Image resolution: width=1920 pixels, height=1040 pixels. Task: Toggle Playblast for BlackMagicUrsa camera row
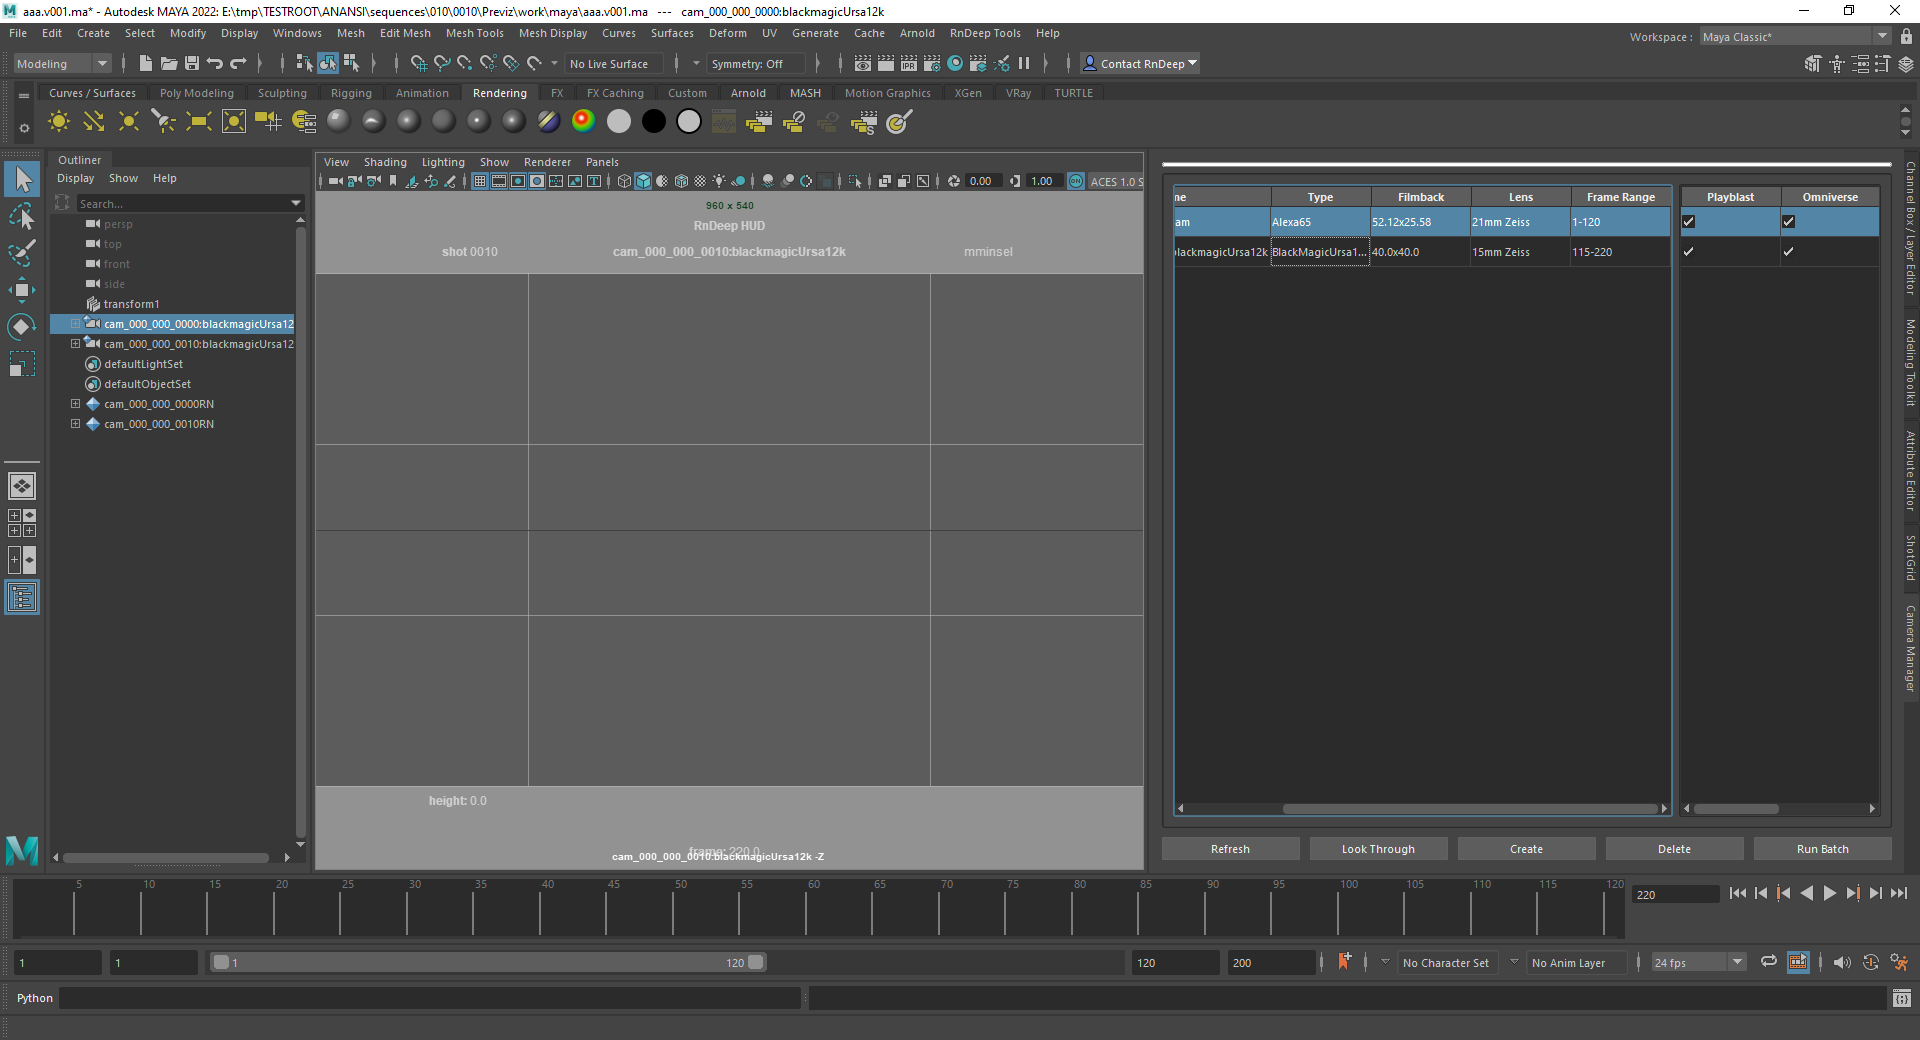pos(1689,252)
